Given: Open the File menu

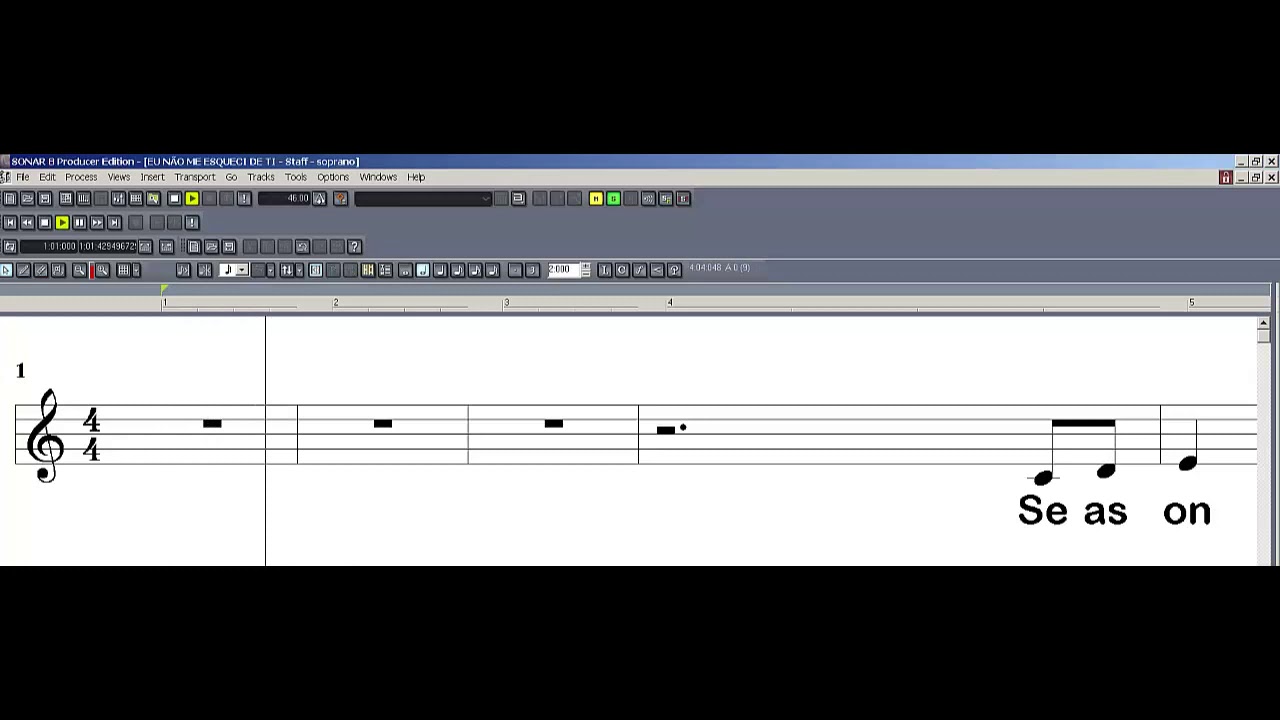Looking at the screenshot, I should pyautogui.click(x=22, y=177).
